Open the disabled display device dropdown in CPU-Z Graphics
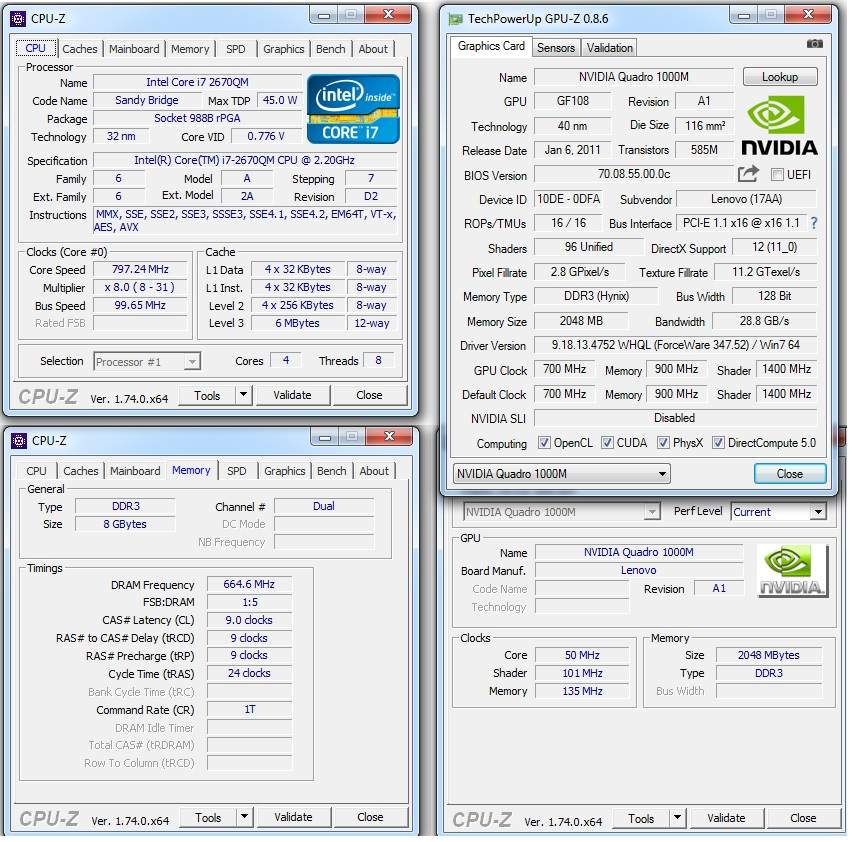 click(561, 512)
